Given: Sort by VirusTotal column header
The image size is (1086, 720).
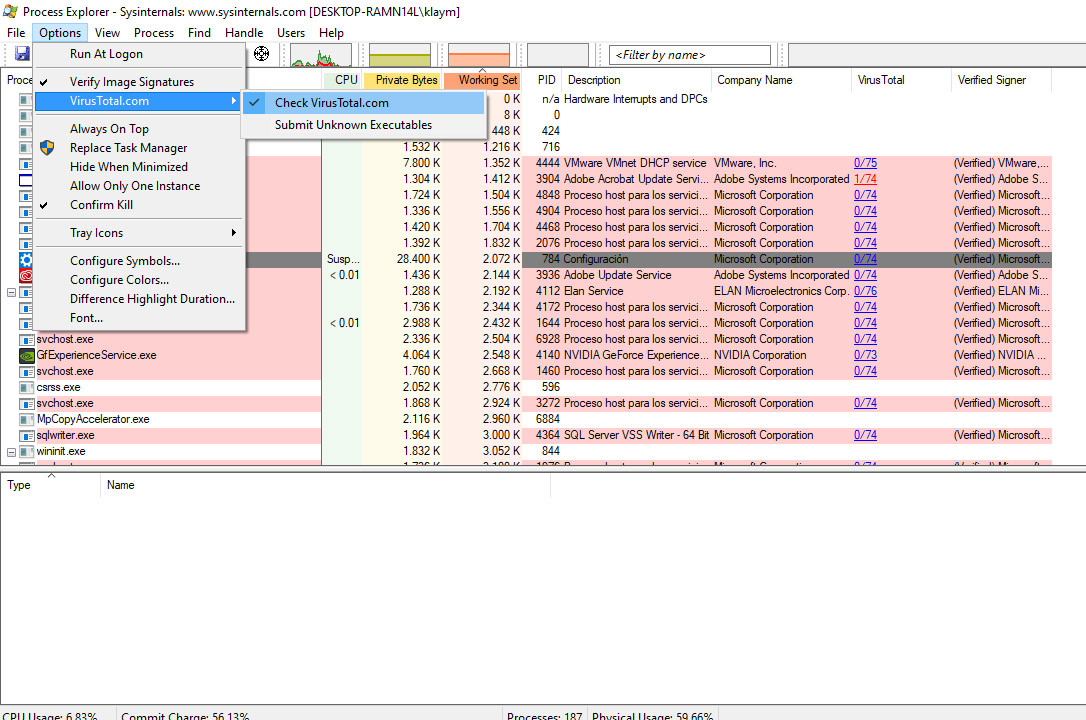Looking at the screenshot, I should point(901,80).
